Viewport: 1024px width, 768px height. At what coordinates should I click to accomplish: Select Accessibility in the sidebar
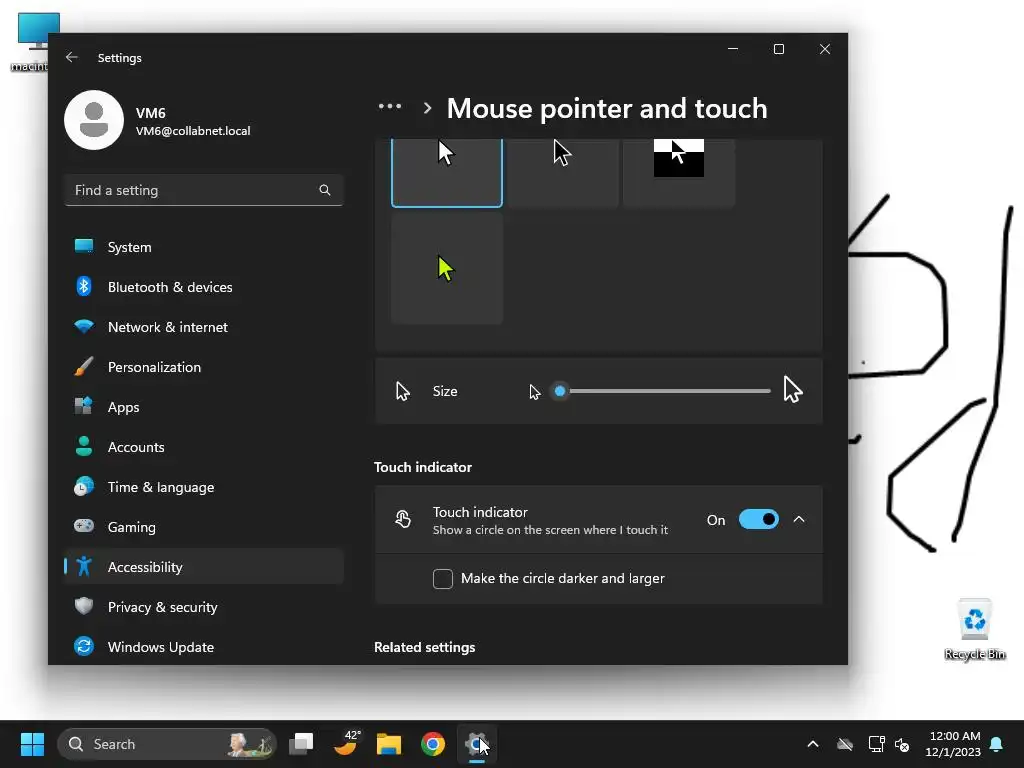[204, 566]
